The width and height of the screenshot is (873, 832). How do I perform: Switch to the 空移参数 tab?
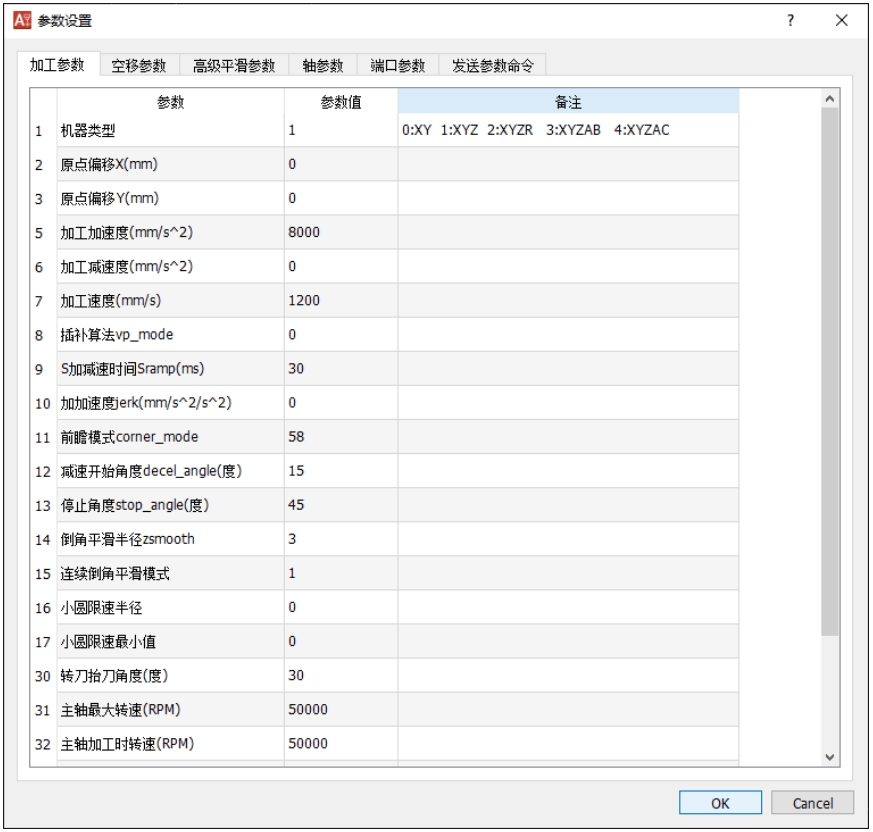tap(139, 66)
